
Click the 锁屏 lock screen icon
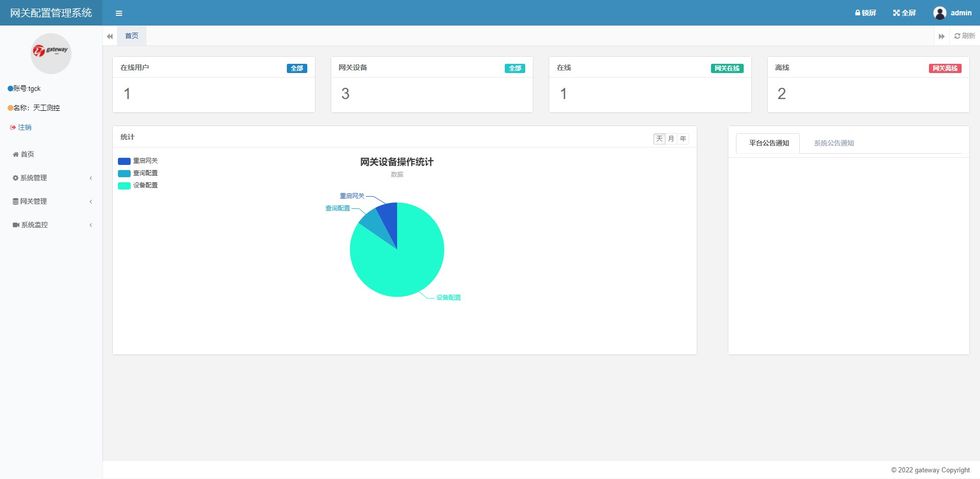[x=858, y=13]
